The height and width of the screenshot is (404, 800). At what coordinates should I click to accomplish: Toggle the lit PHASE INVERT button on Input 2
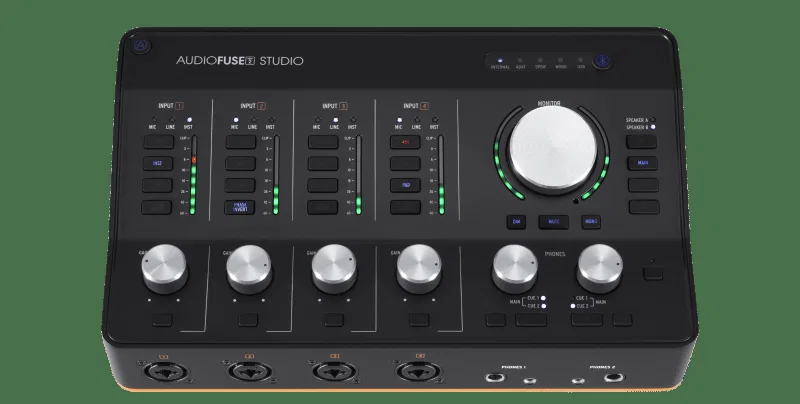coord(240,207)
